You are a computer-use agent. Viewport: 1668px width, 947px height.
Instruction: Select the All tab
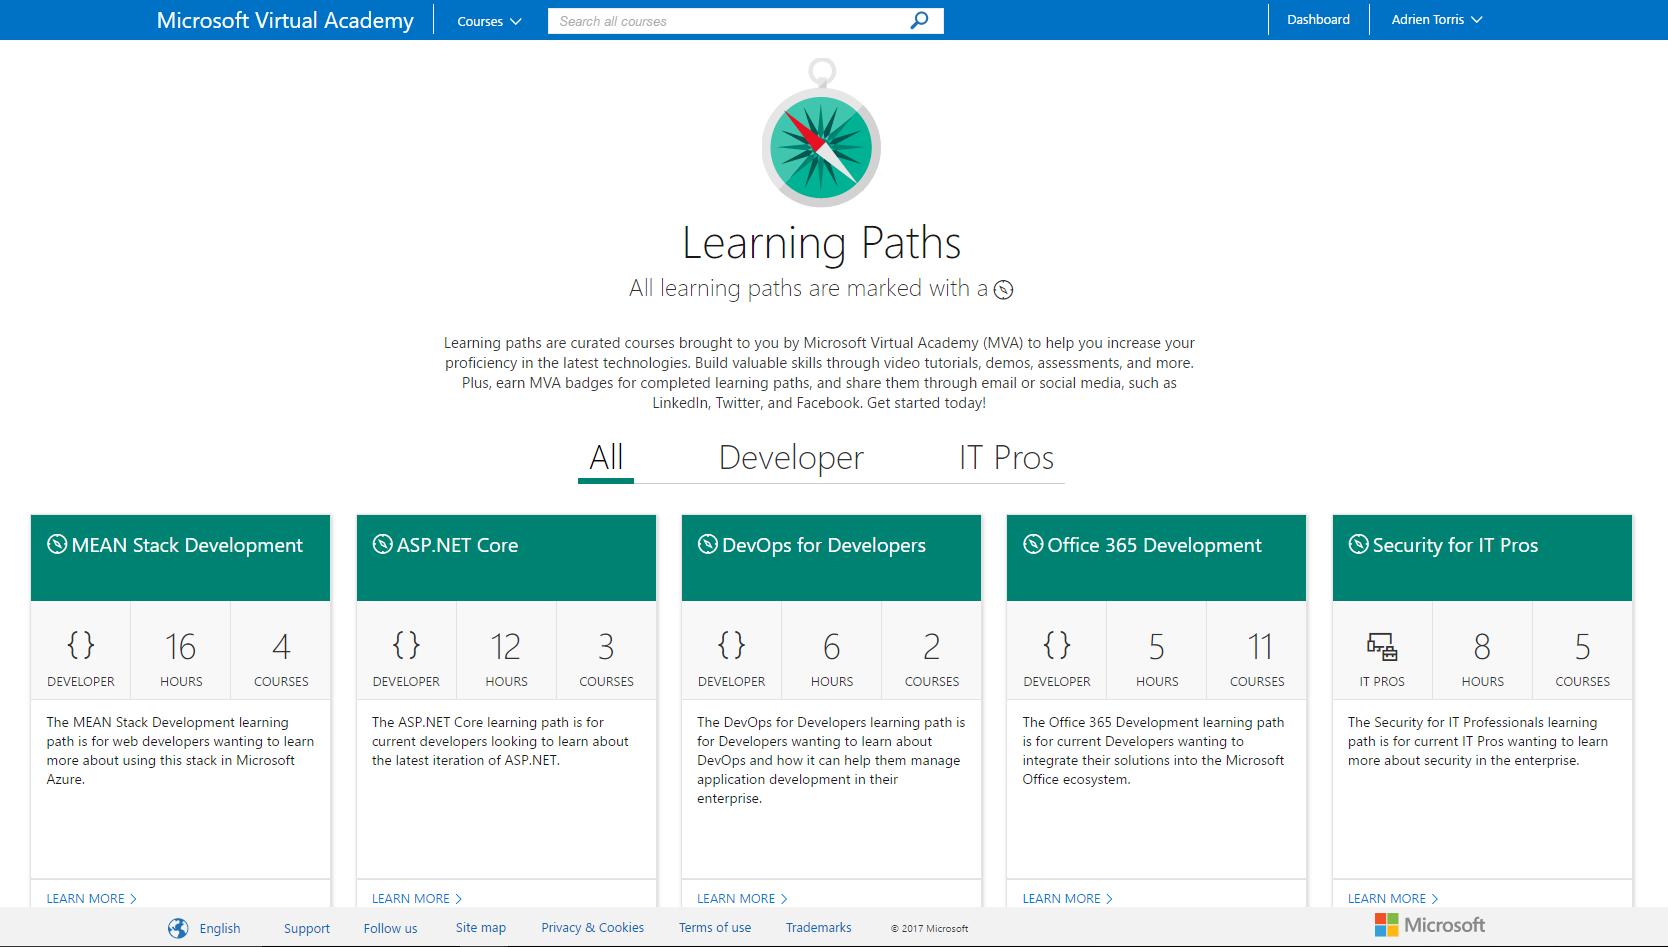[606, 458]
